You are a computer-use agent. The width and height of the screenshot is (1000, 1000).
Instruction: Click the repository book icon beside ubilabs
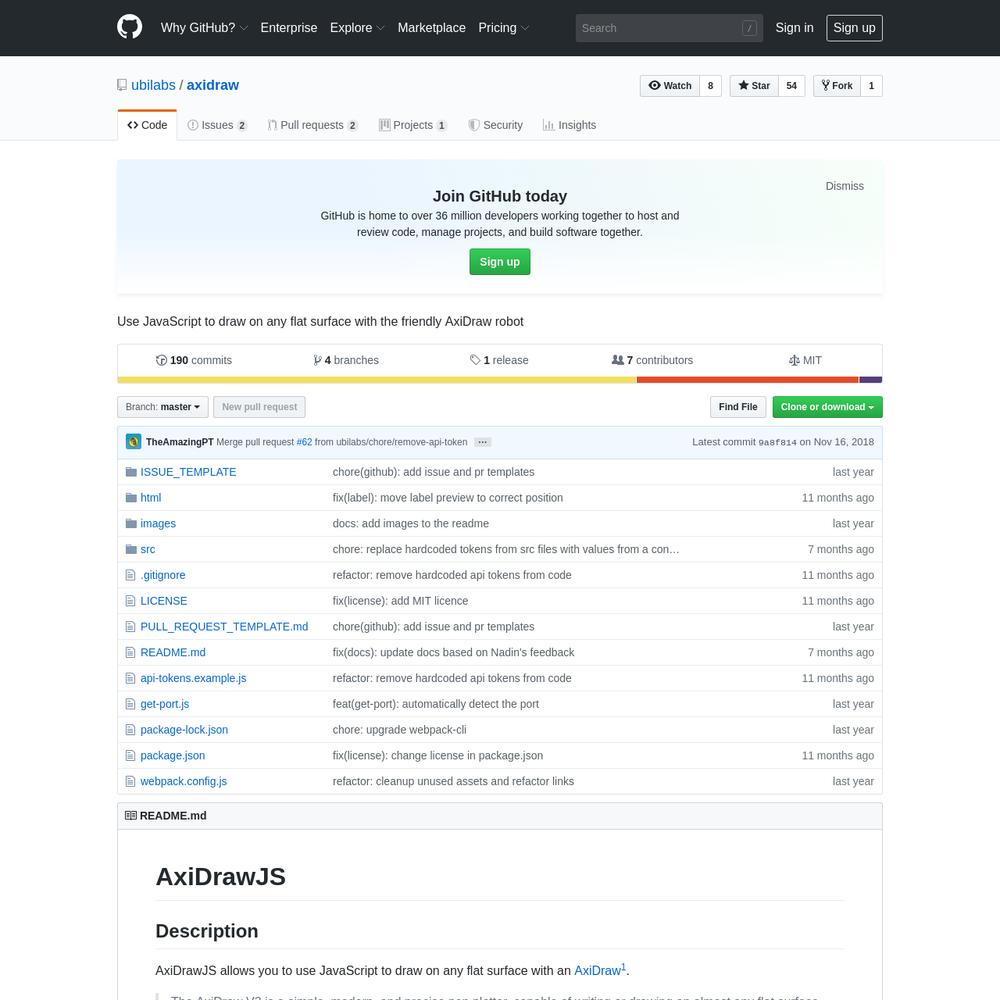tap(122, 85)
